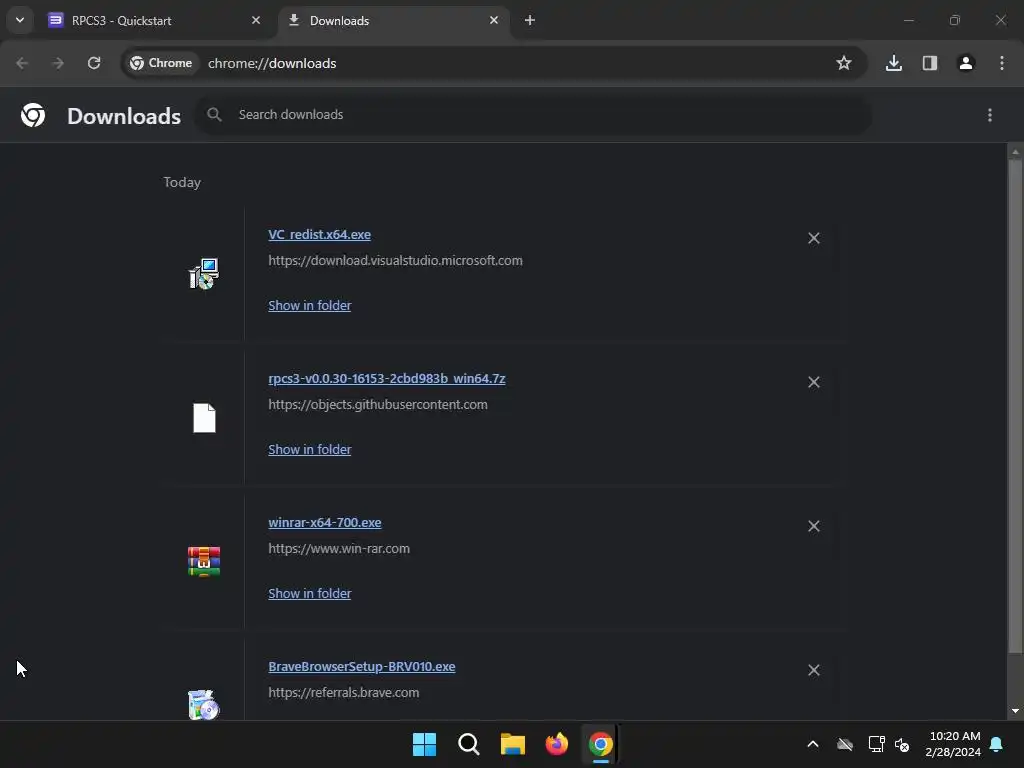This screenshot has height=768, width=1024.
Task: Remove BraveBrowserSetup-BRV010.exe from the list
Action: (x=814, y=670)
